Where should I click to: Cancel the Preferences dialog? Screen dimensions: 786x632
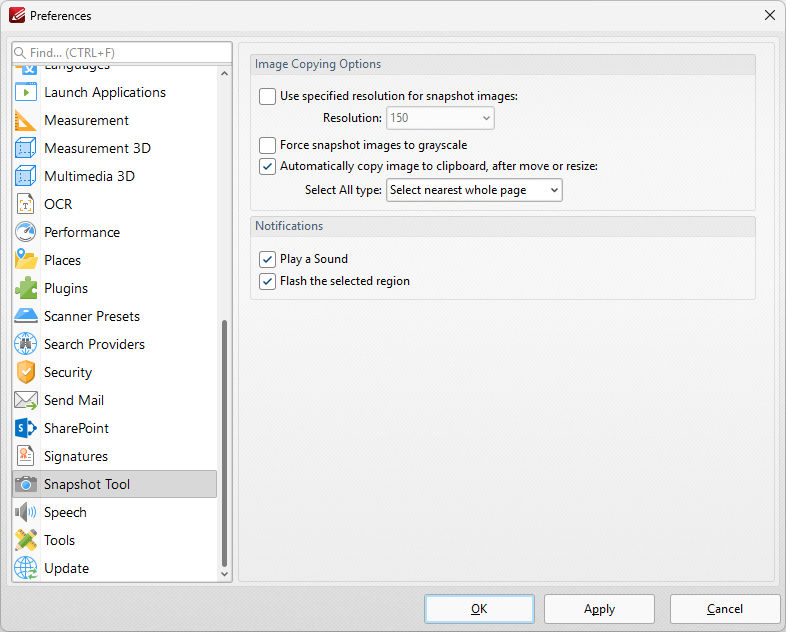725,609
